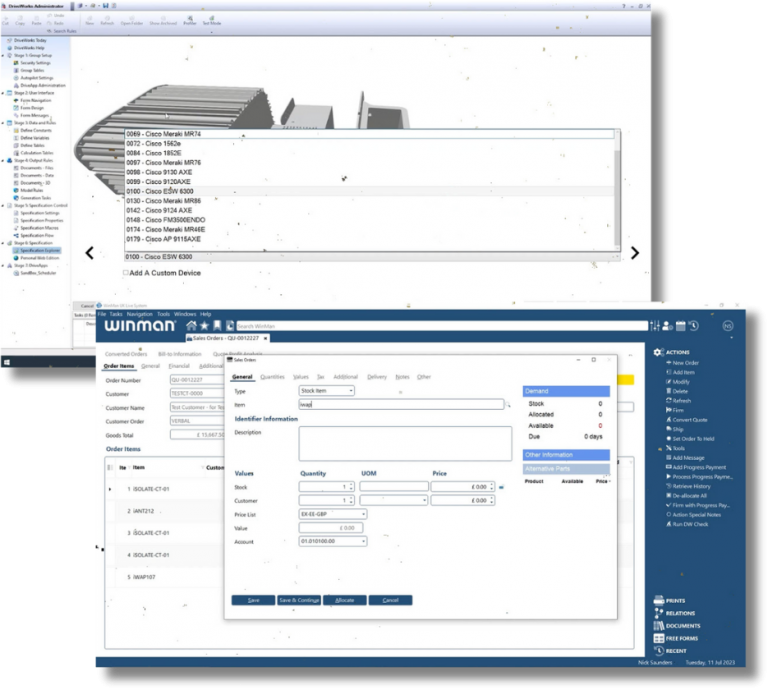Click Test Mode in DriveWorks toolbar
The height and width of the screenshot is (690, 768).
[x=212, y=21]
